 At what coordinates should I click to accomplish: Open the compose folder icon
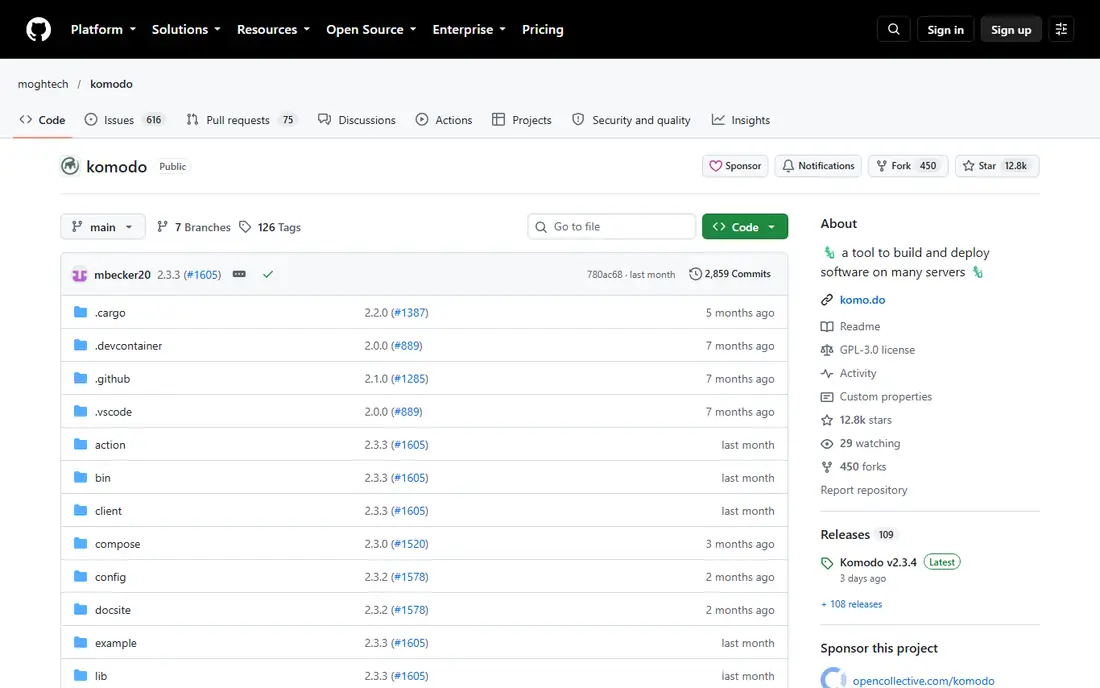click(81, 543)
